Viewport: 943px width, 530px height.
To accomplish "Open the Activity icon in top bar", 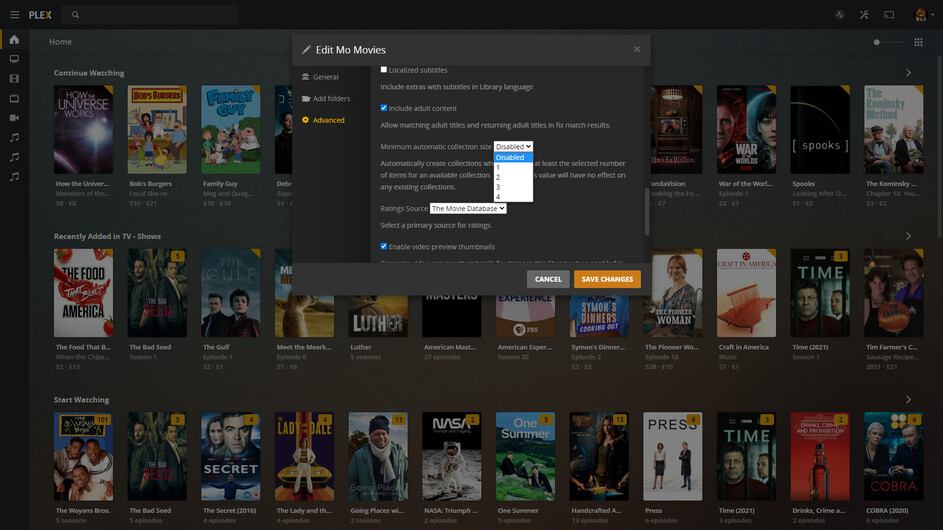I will point(840,15).
